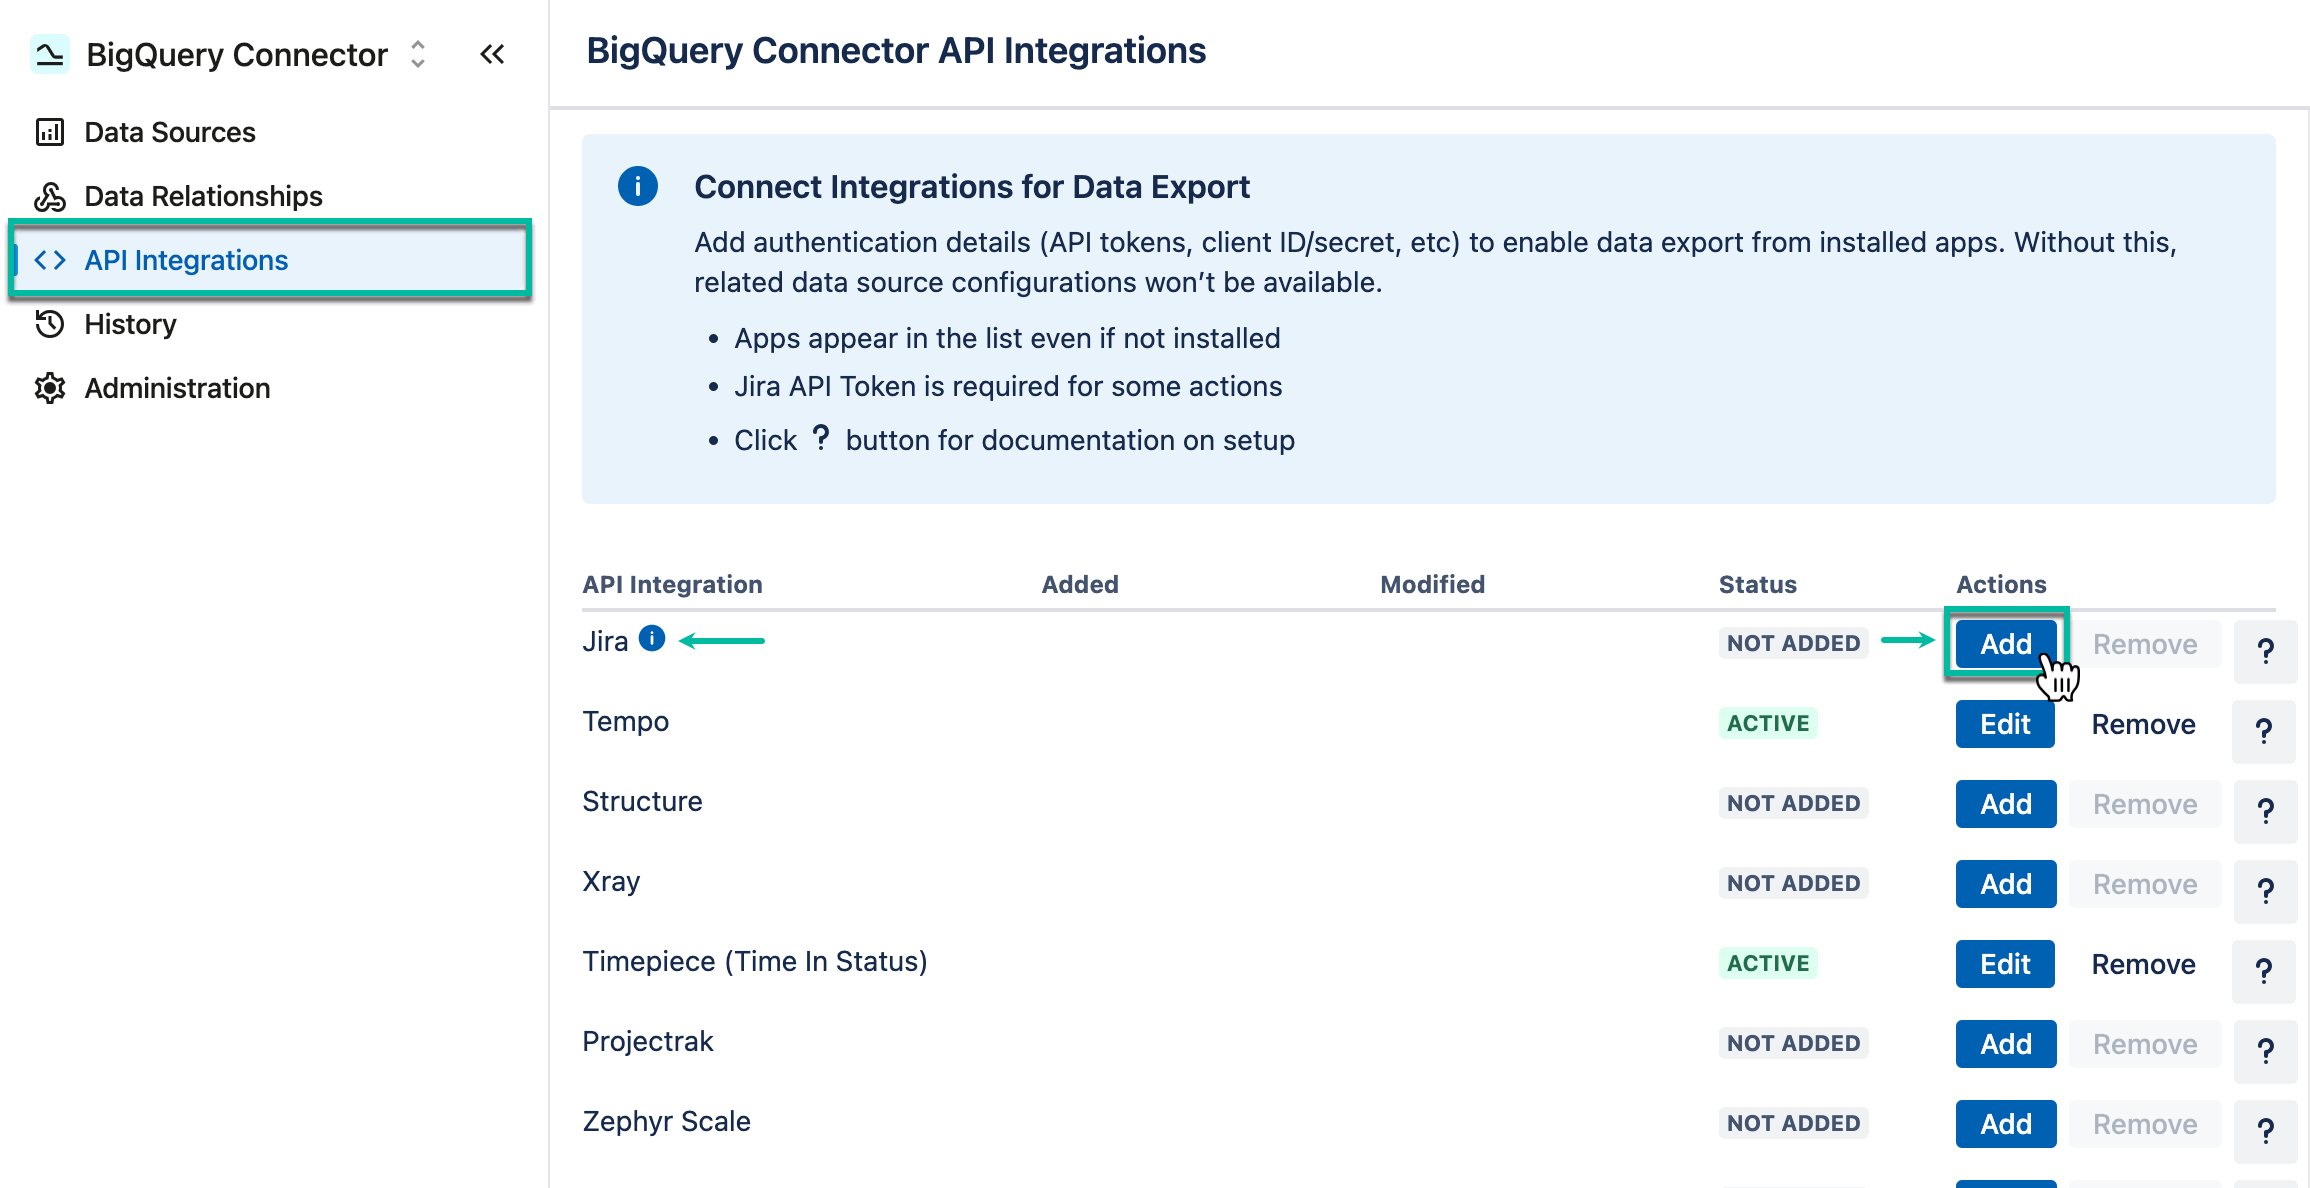Add the Xray integration

2005,883
